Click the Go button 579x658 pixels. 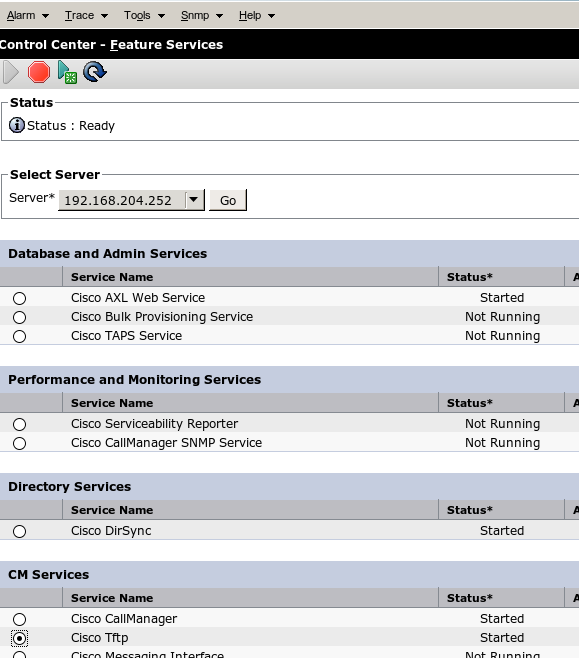(228, 200)
